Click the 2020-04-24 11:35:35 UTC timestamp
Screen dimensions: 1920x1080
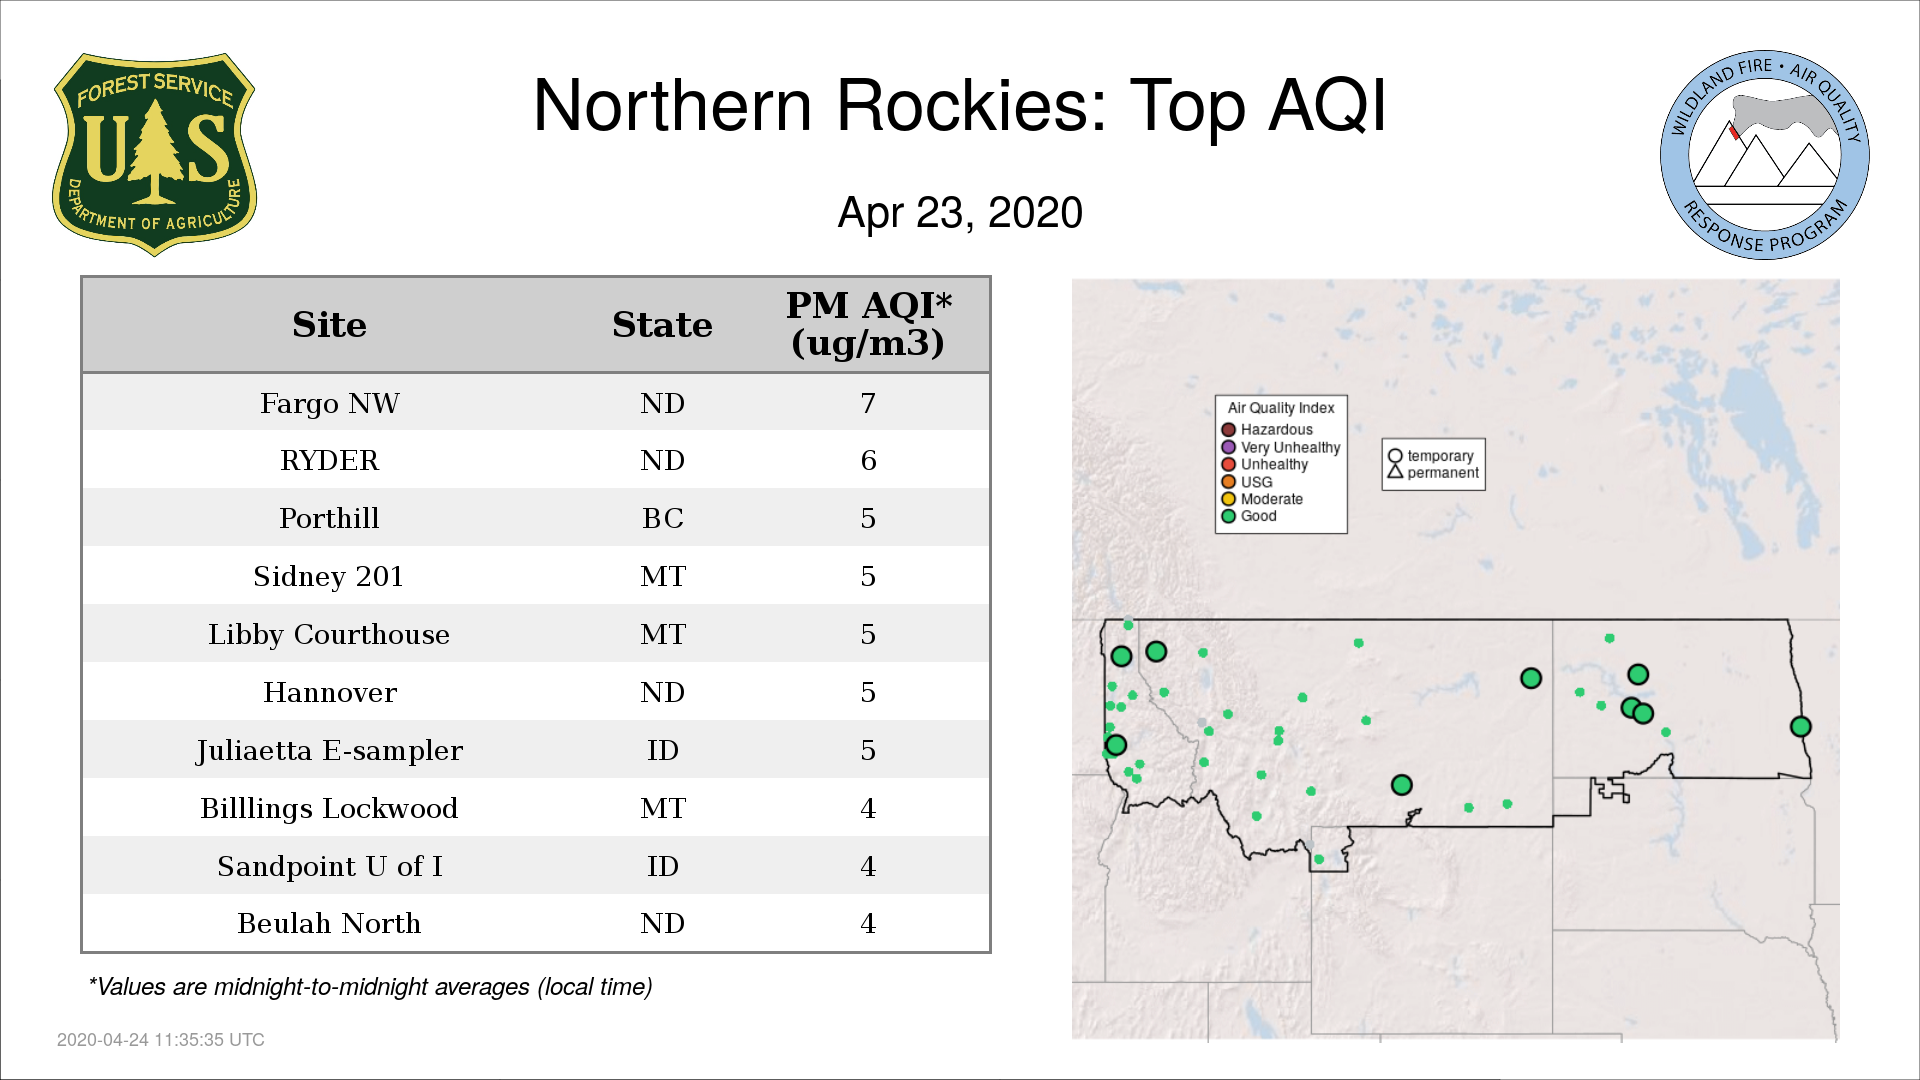tap(160, 1040)
